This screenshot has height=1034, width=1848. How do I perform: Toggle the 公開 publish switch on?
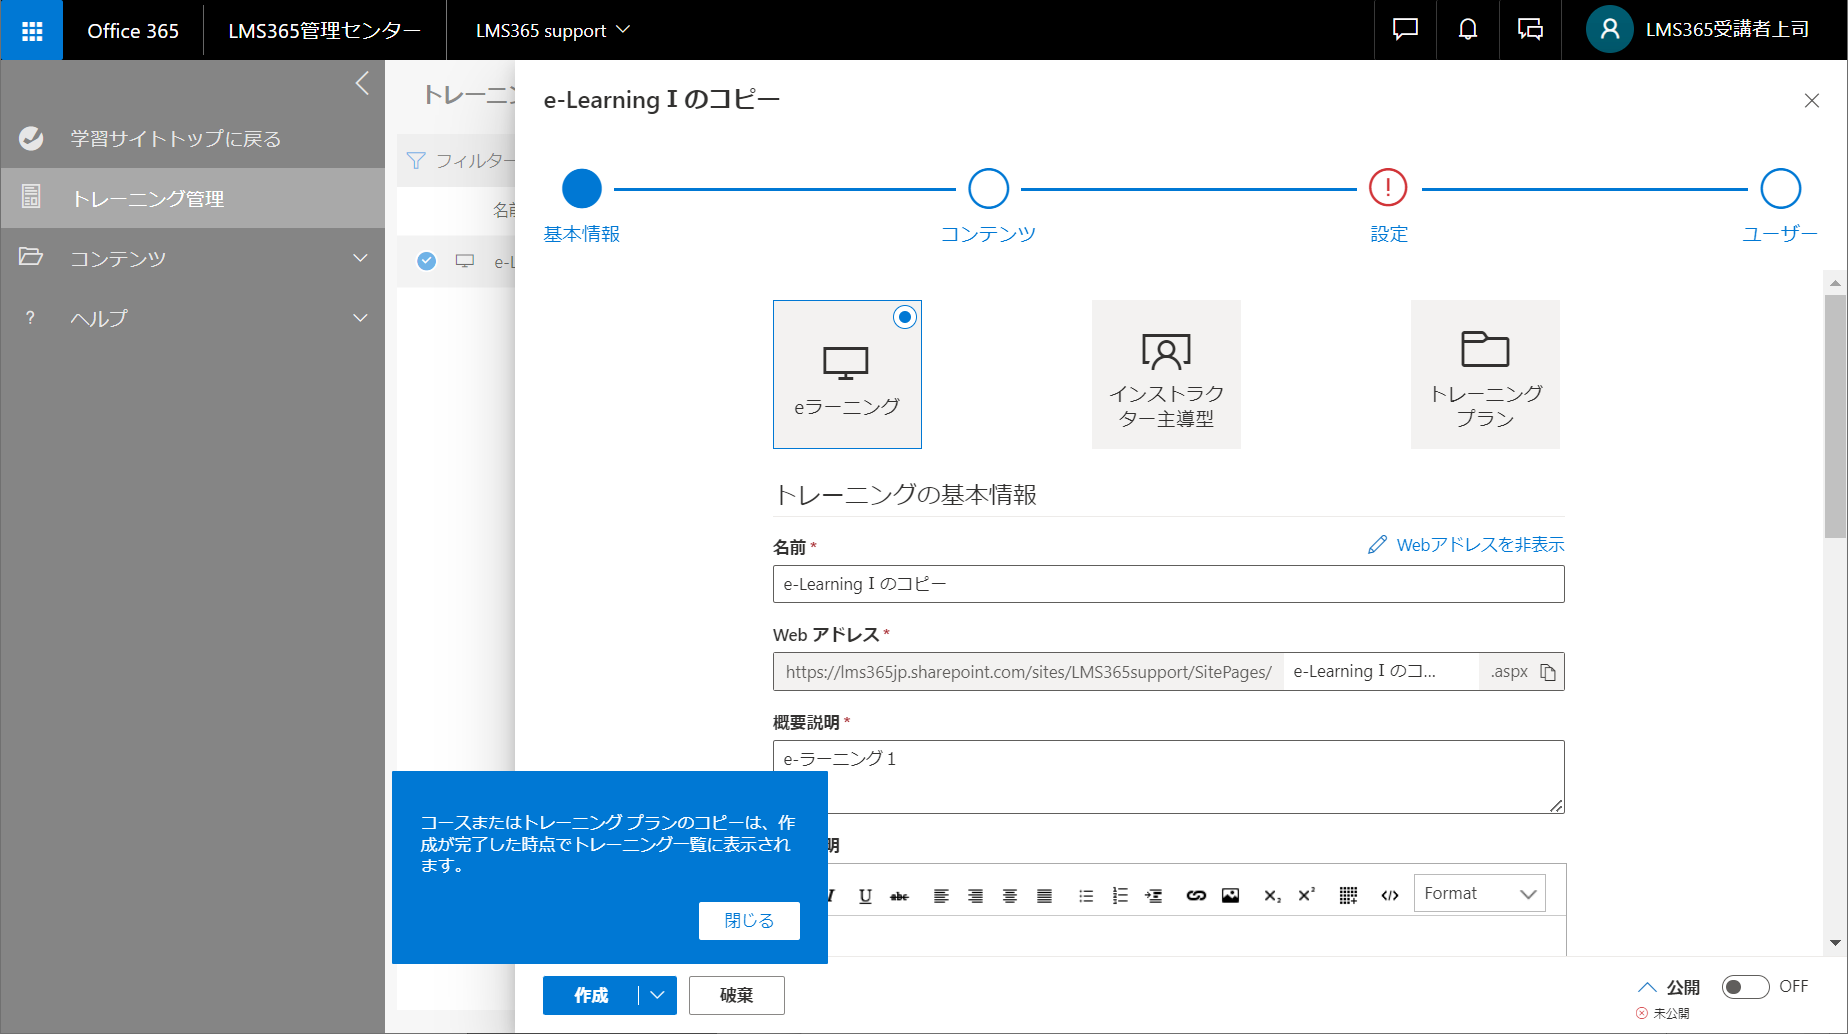[1745, 987]
